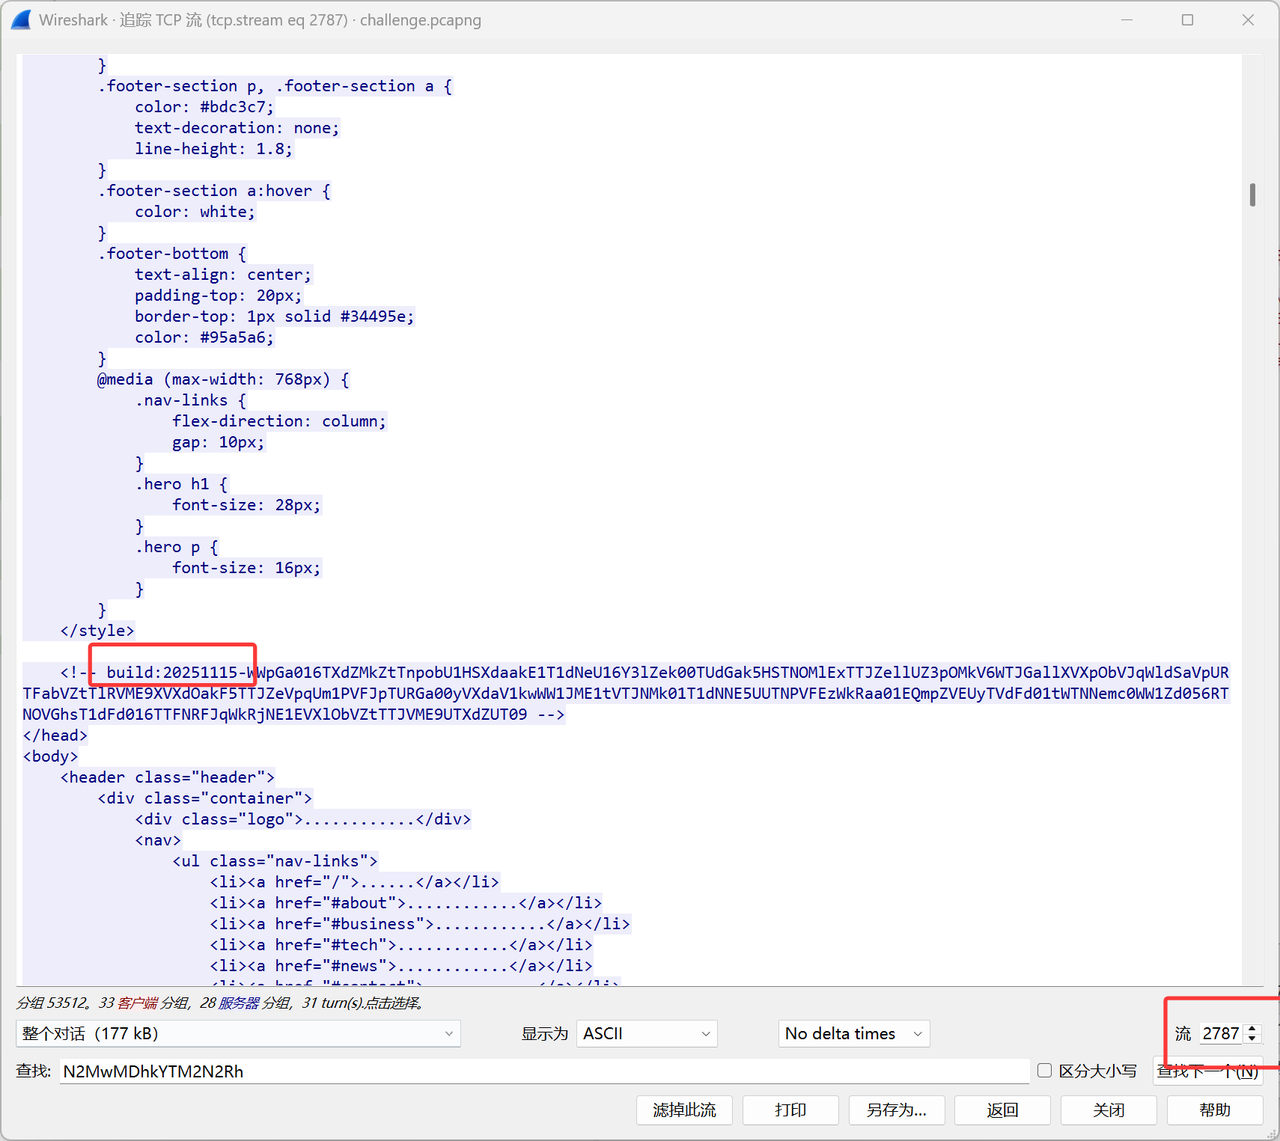Open help with the 帮助 button
This screenshot has height=1141, width=1280.
pos(1214,1110)
